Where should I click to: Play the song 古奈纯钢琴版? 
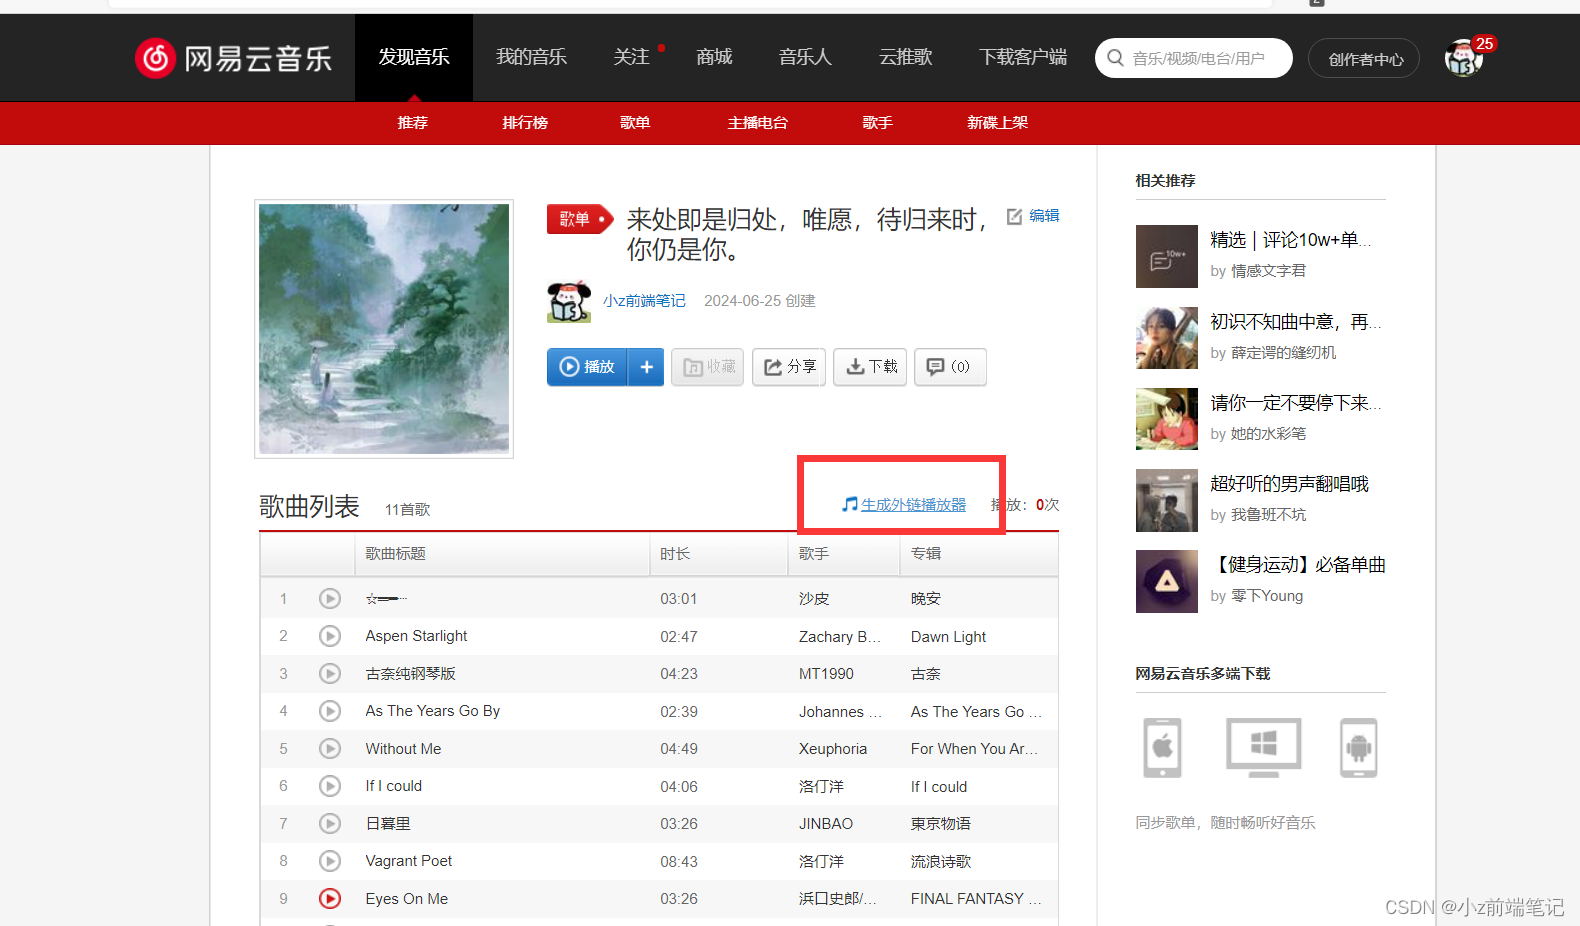pos(330,674)
